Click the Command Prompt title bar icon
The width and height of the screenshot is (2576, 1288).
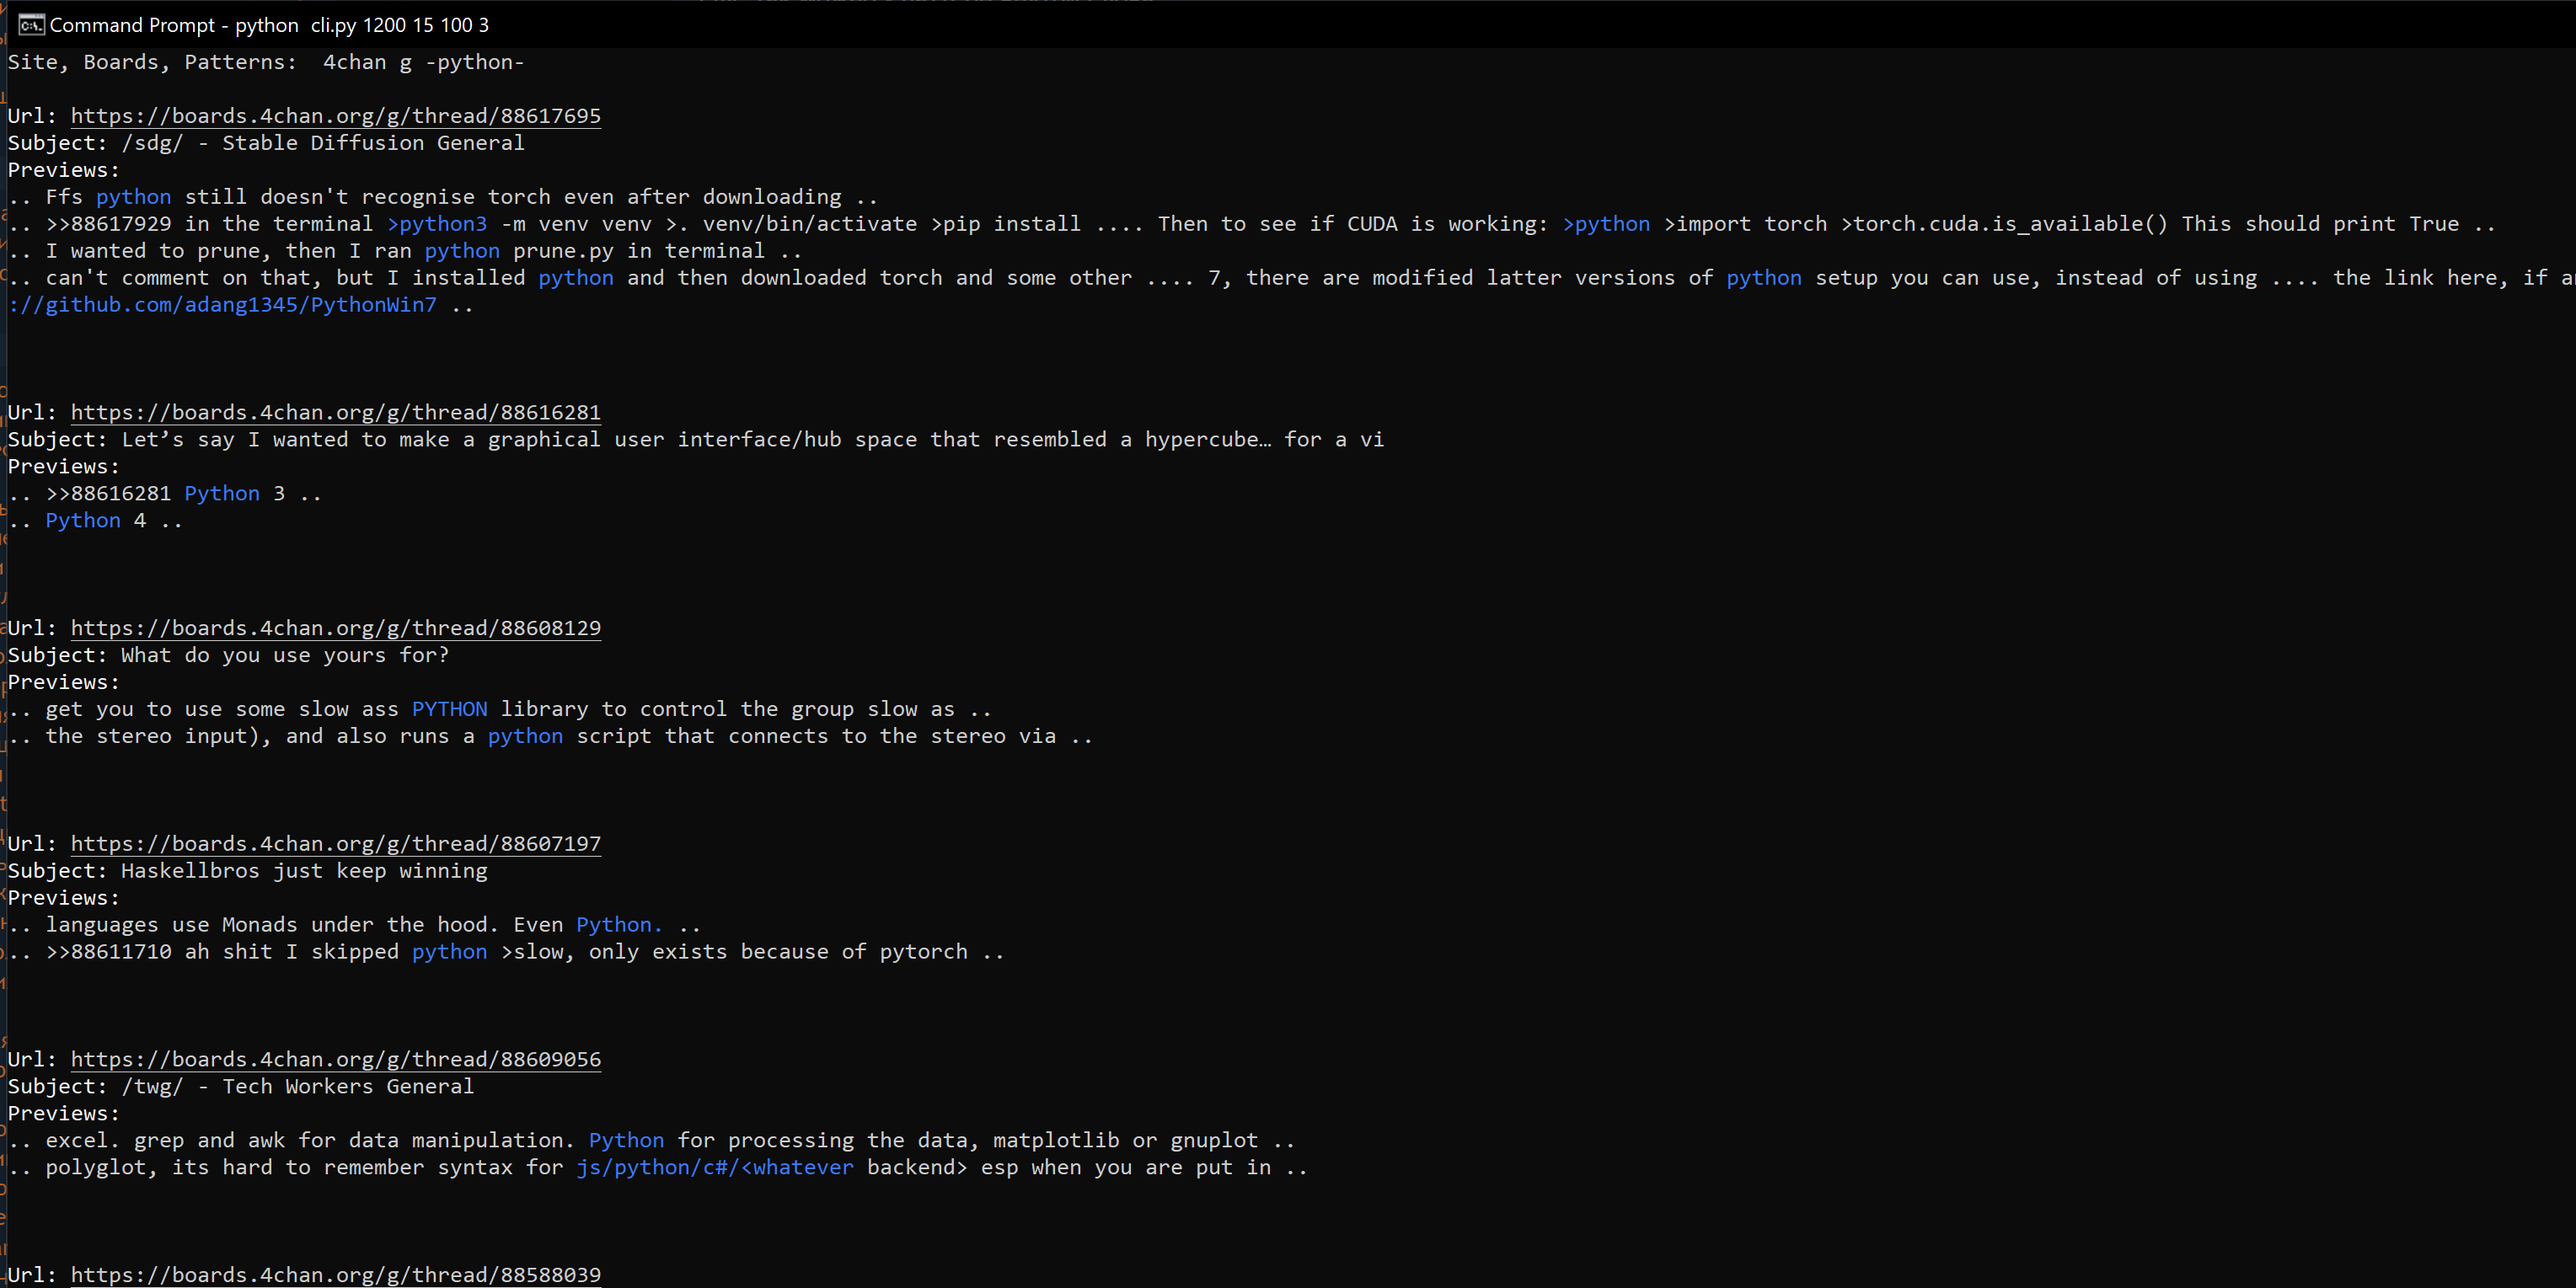click(31, 25)
